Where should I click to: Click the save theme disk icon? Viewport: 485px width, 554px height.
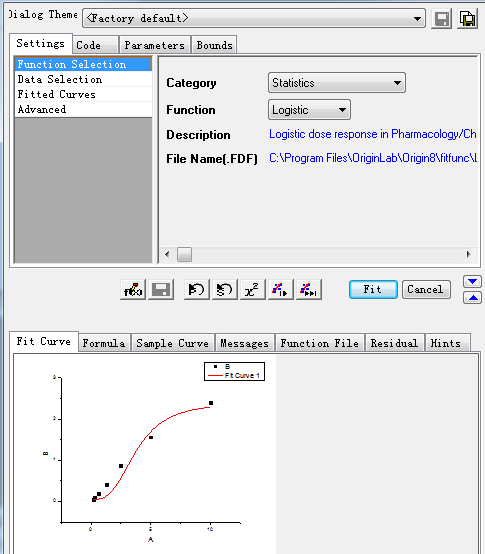pos(442,19)
